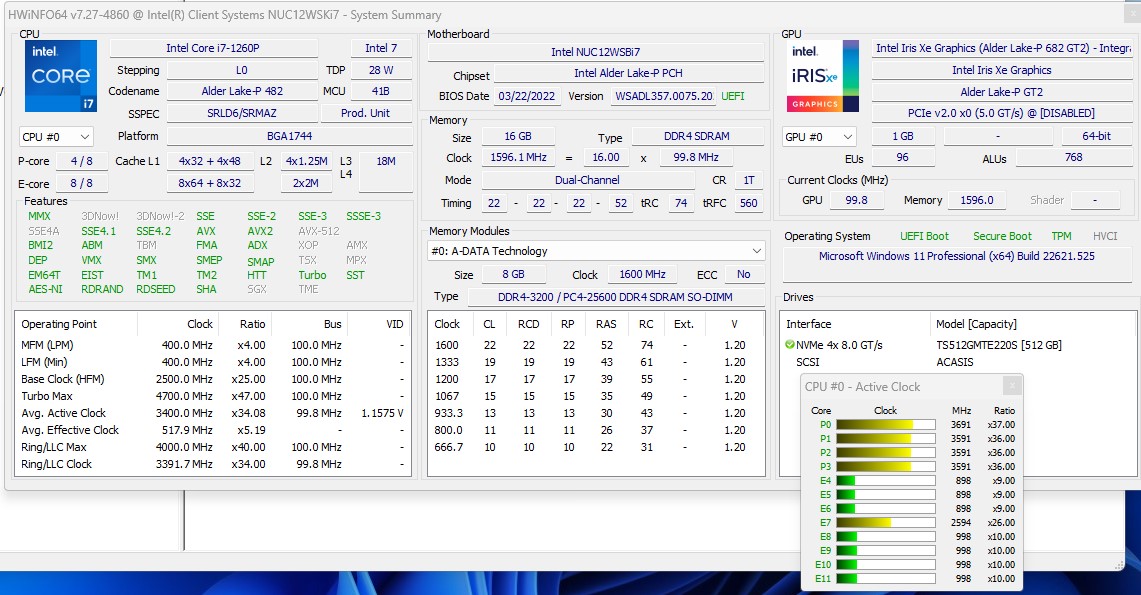
Task: Click the ECC value No
Action: (744, 274)
